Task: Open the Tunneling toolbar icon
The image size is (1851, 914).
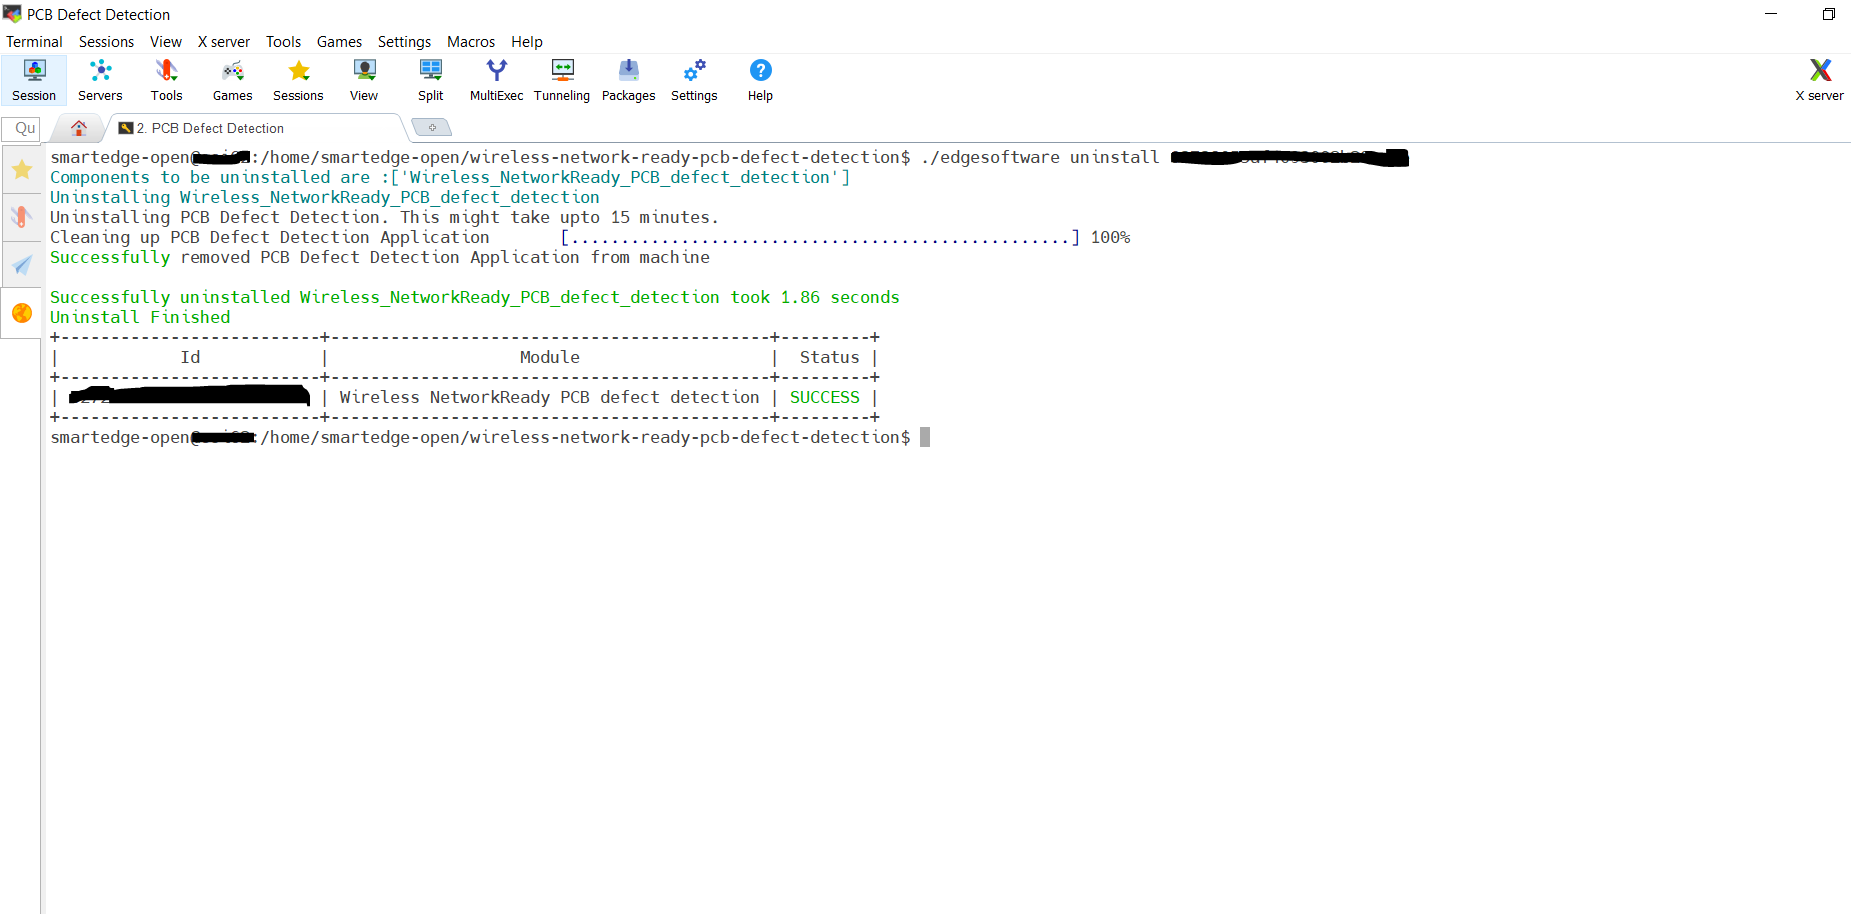Action: pos(562,80)
